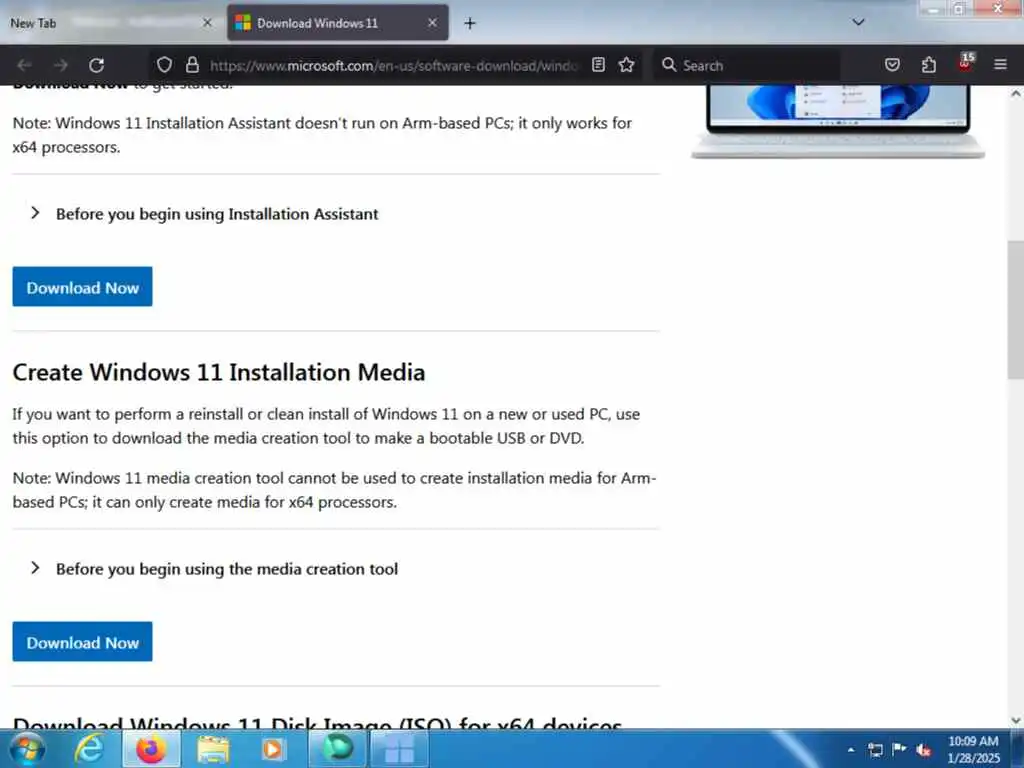The width and height of the screenshot is (1024, 768).
Task: Open the Firefox hamburger menu
Action: pos(1000,65)
